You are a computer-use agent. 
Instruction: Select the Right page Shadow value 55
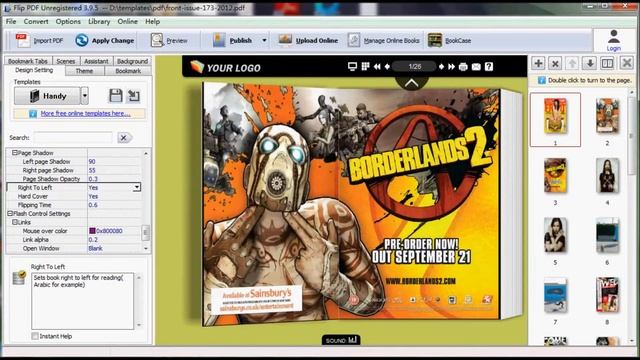(x=92, y=170)
